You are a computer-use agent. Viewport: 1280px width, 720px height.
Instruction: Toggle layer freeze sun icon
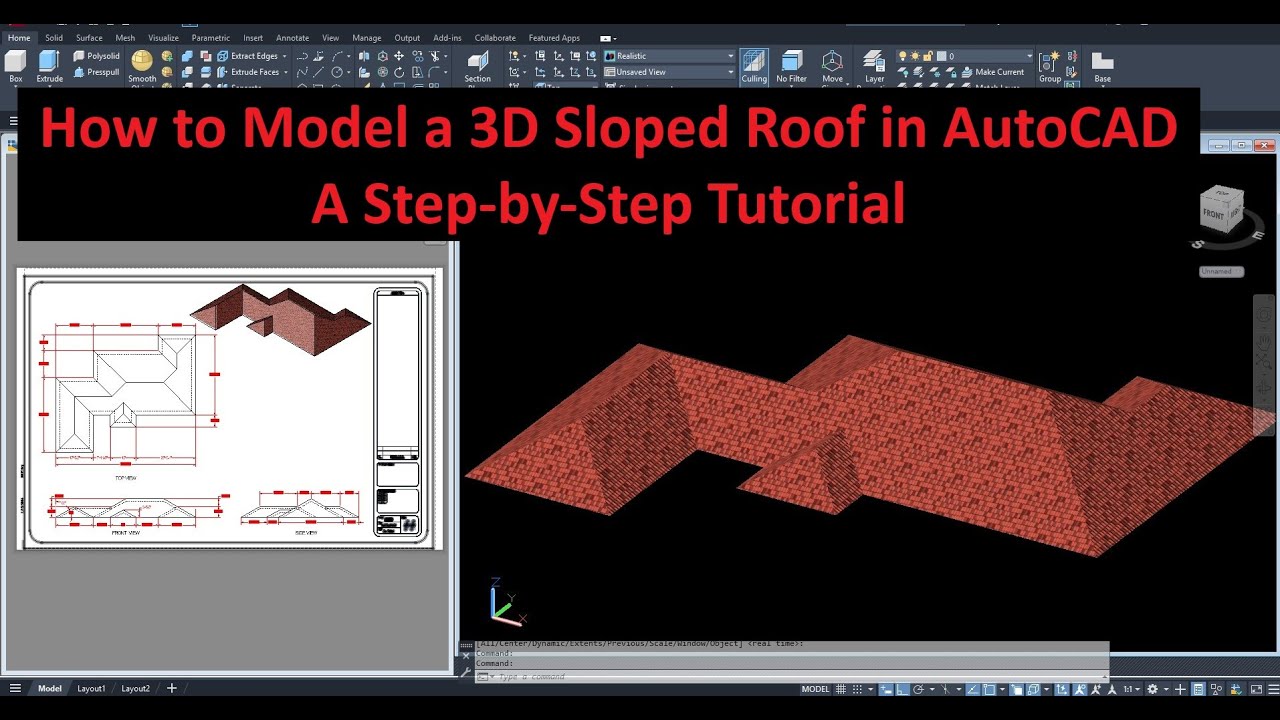coord(915,56)
